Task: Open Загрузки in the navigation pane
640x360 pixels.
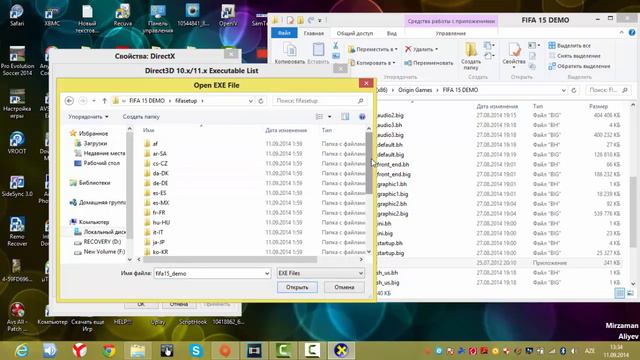Action: [x=95, y=143]
